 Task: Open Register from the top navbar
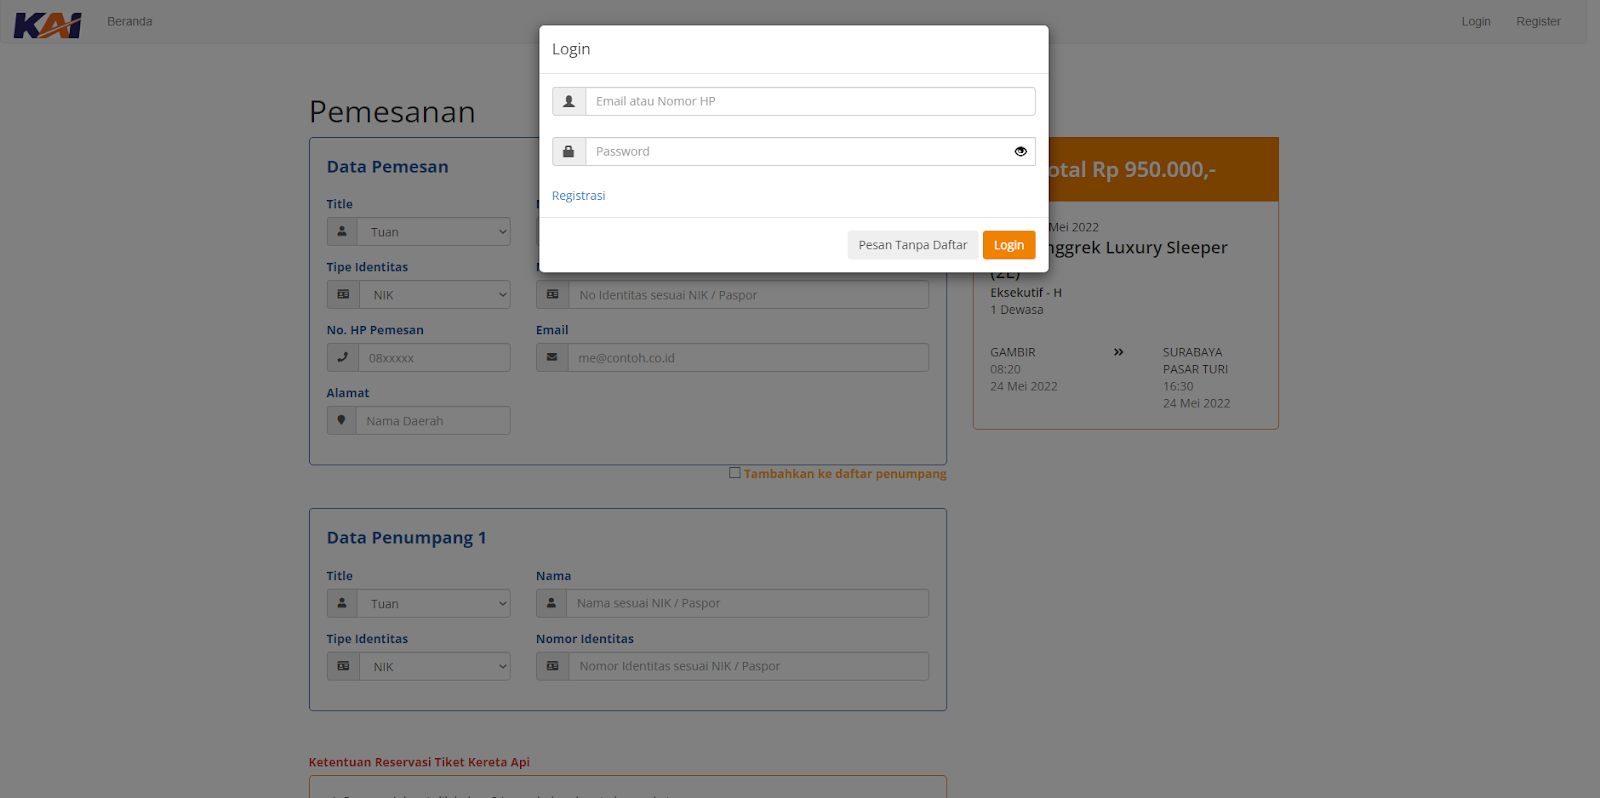[x=1538, y=21]
